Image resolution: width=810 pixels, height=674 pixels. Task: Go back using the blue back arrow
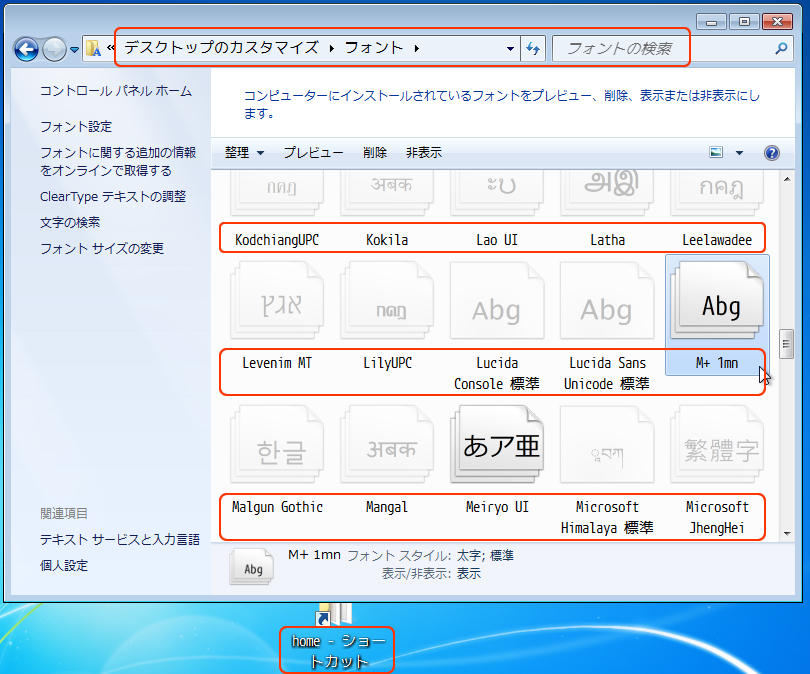26,50
